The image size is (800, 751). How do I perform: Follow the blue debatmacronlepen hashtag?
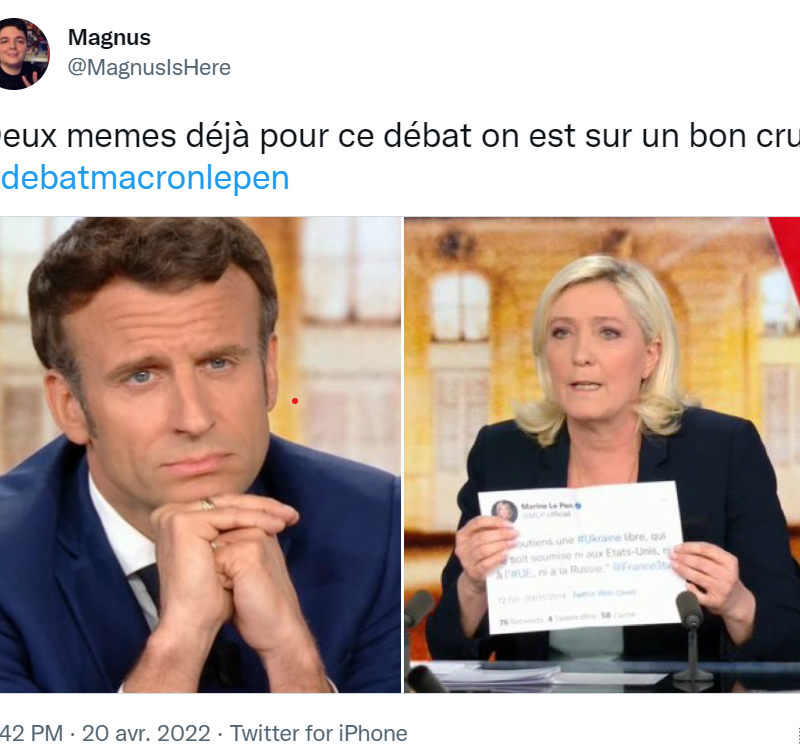click(x=144, y=178)
